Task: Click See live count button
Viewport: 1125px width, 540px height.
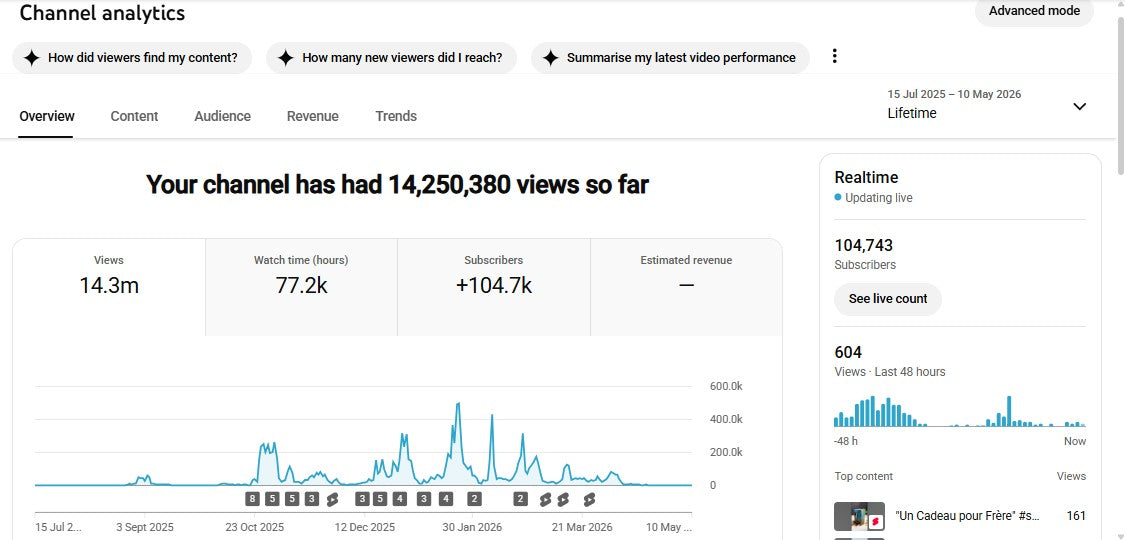Action: click(x=888, y=299)
